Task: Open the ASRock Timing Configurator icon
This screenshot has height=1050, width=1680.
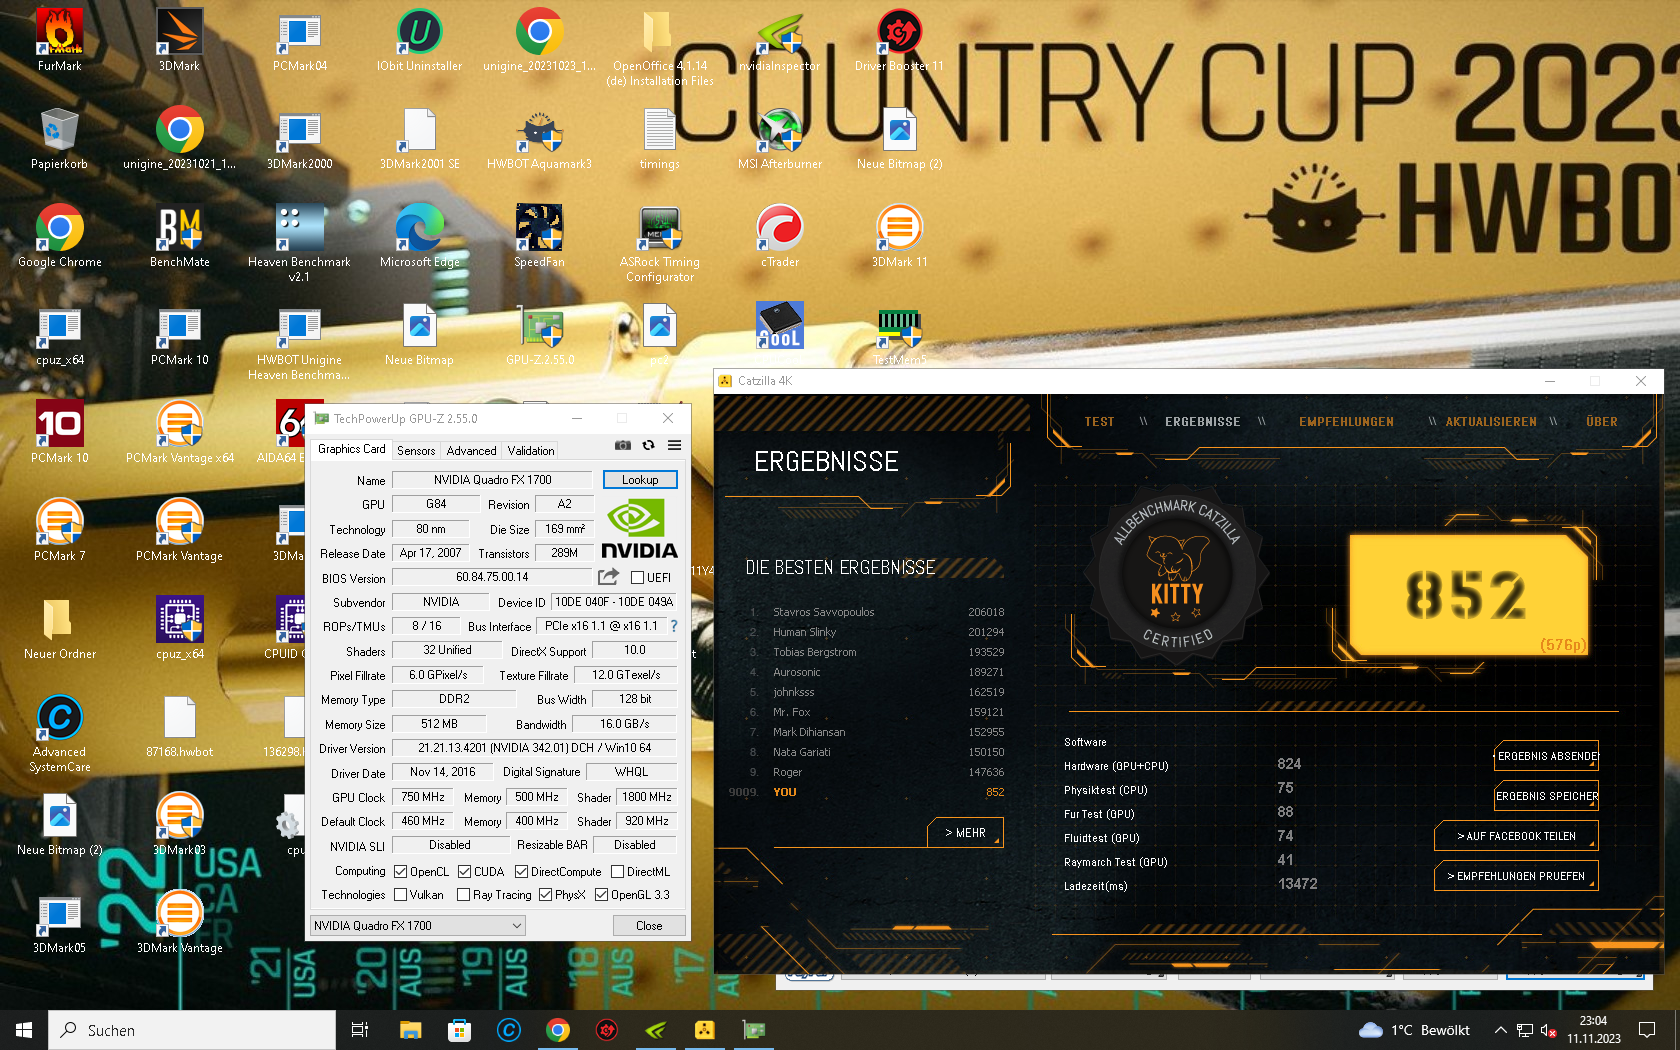Action: 660,243
